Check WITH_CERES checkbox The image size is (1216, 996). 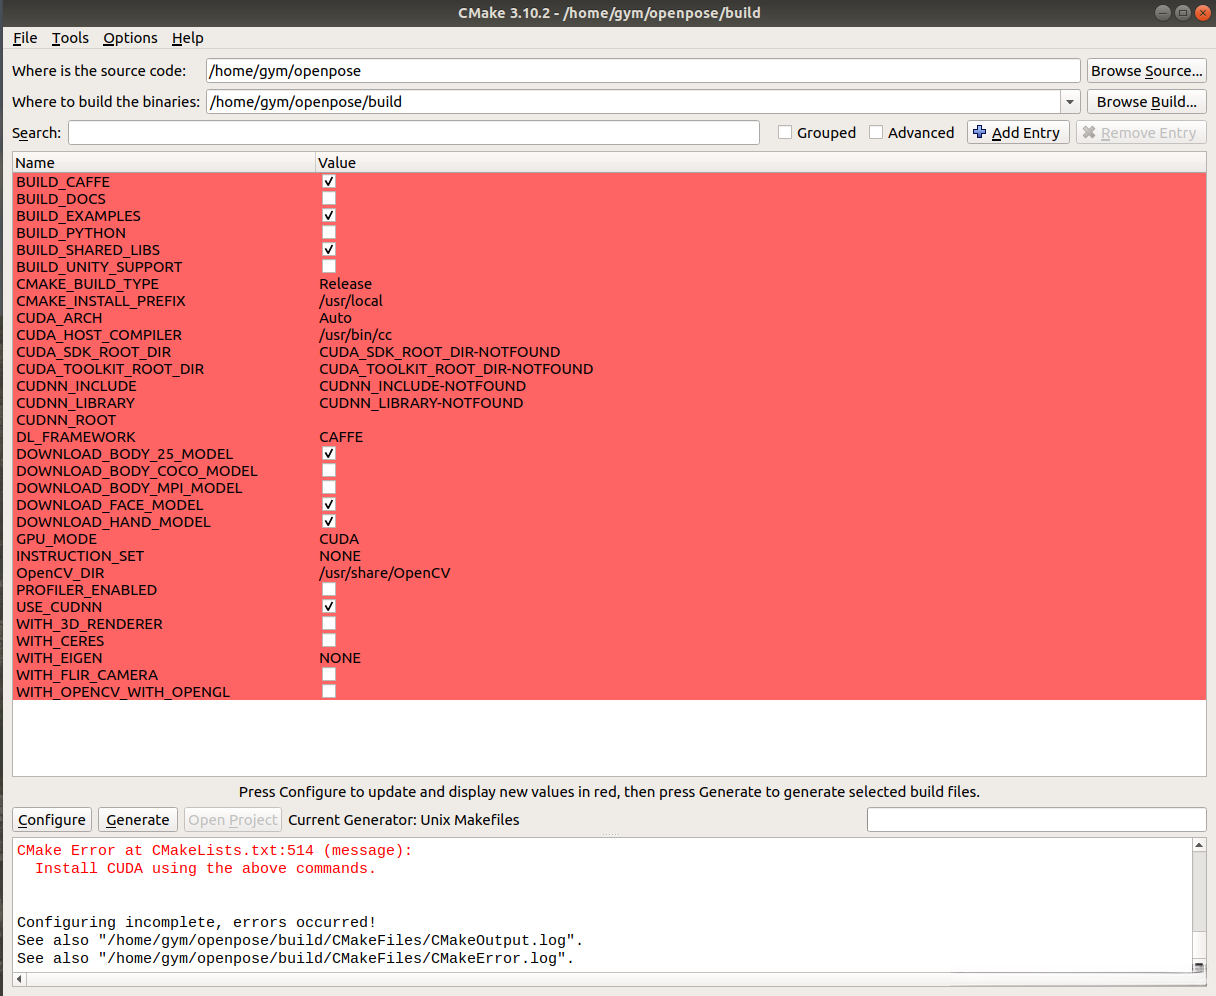[x=328, y=641]
